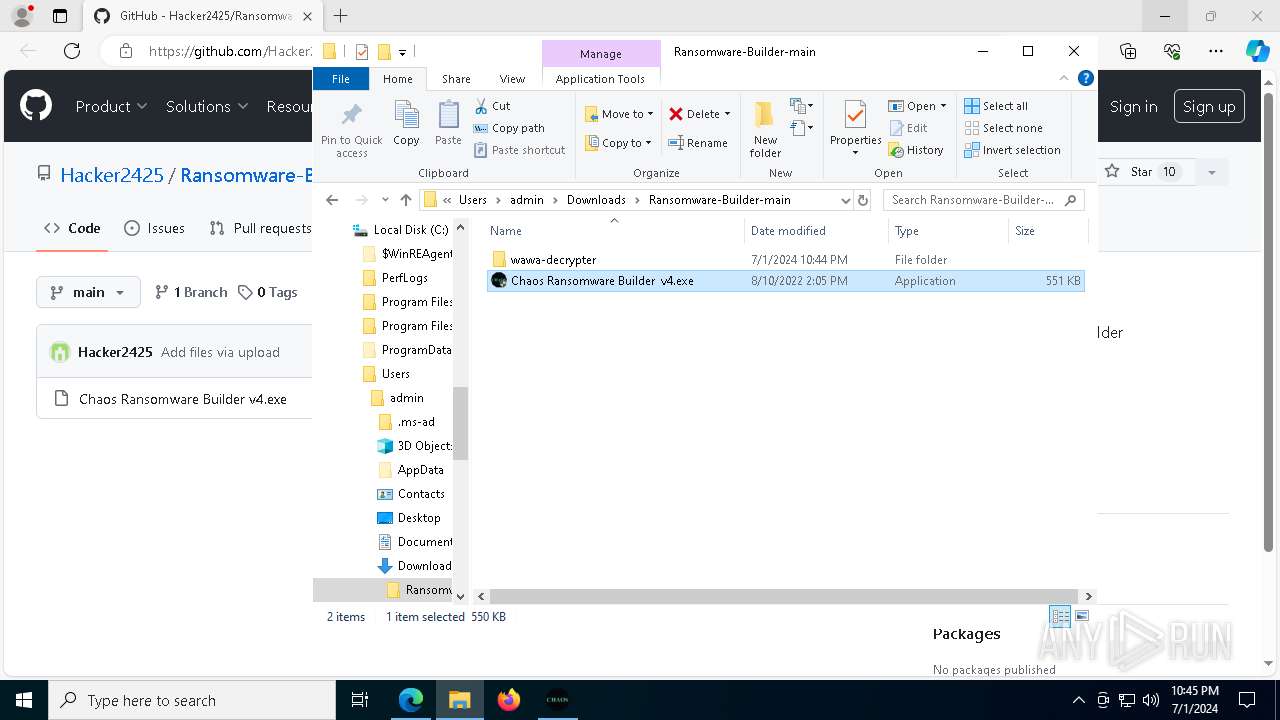Click the Manage contextual tab
This screenshot has height=720, width=1280.
601,54
